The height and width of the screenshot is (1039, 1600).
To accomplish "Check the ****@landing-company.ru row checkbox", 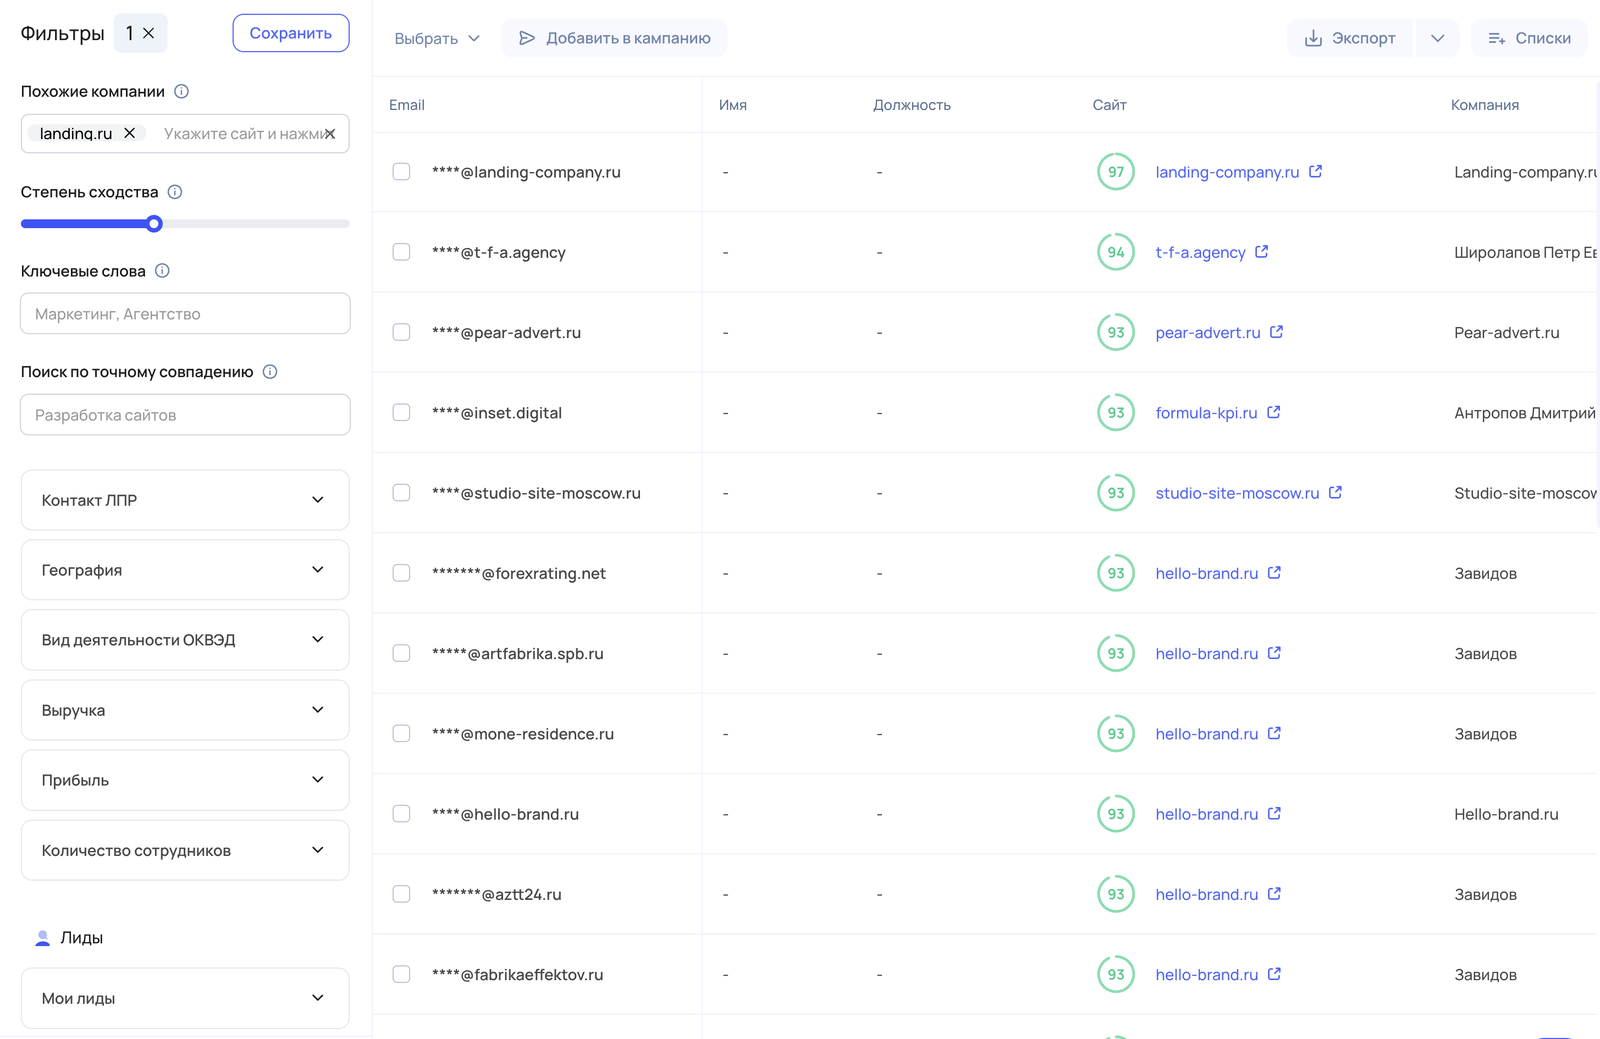I will pos(401,172).
